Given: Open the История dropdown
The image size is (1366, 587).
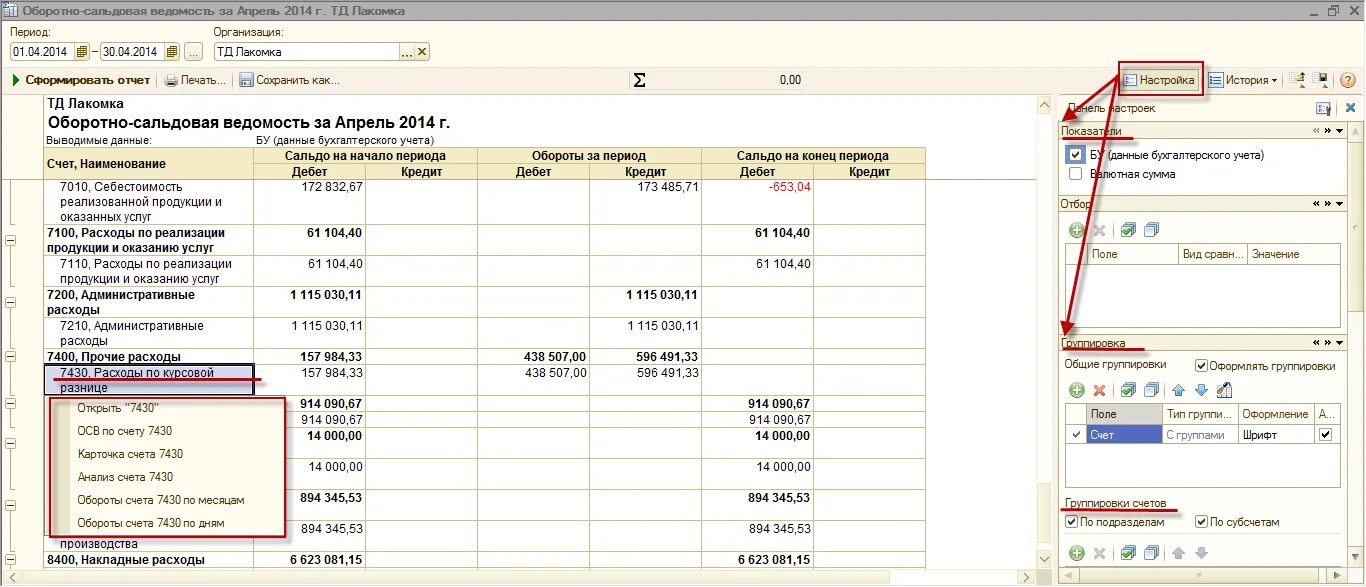Looking at the screenshot, I should point(1243,80).
